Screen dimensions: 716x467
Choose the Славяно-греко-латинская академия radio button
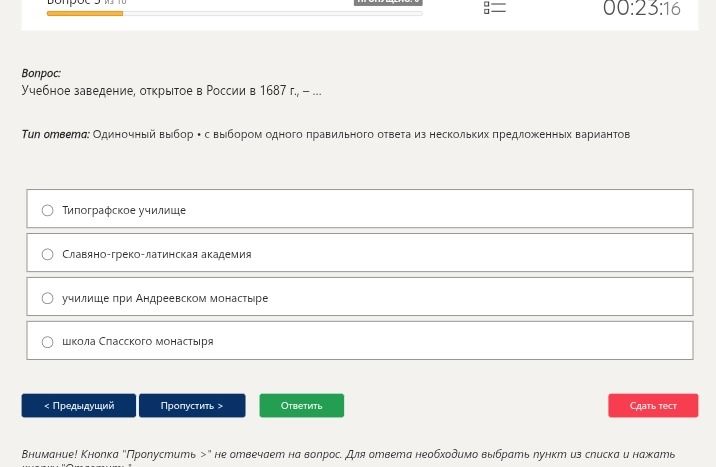pos(47,254)
